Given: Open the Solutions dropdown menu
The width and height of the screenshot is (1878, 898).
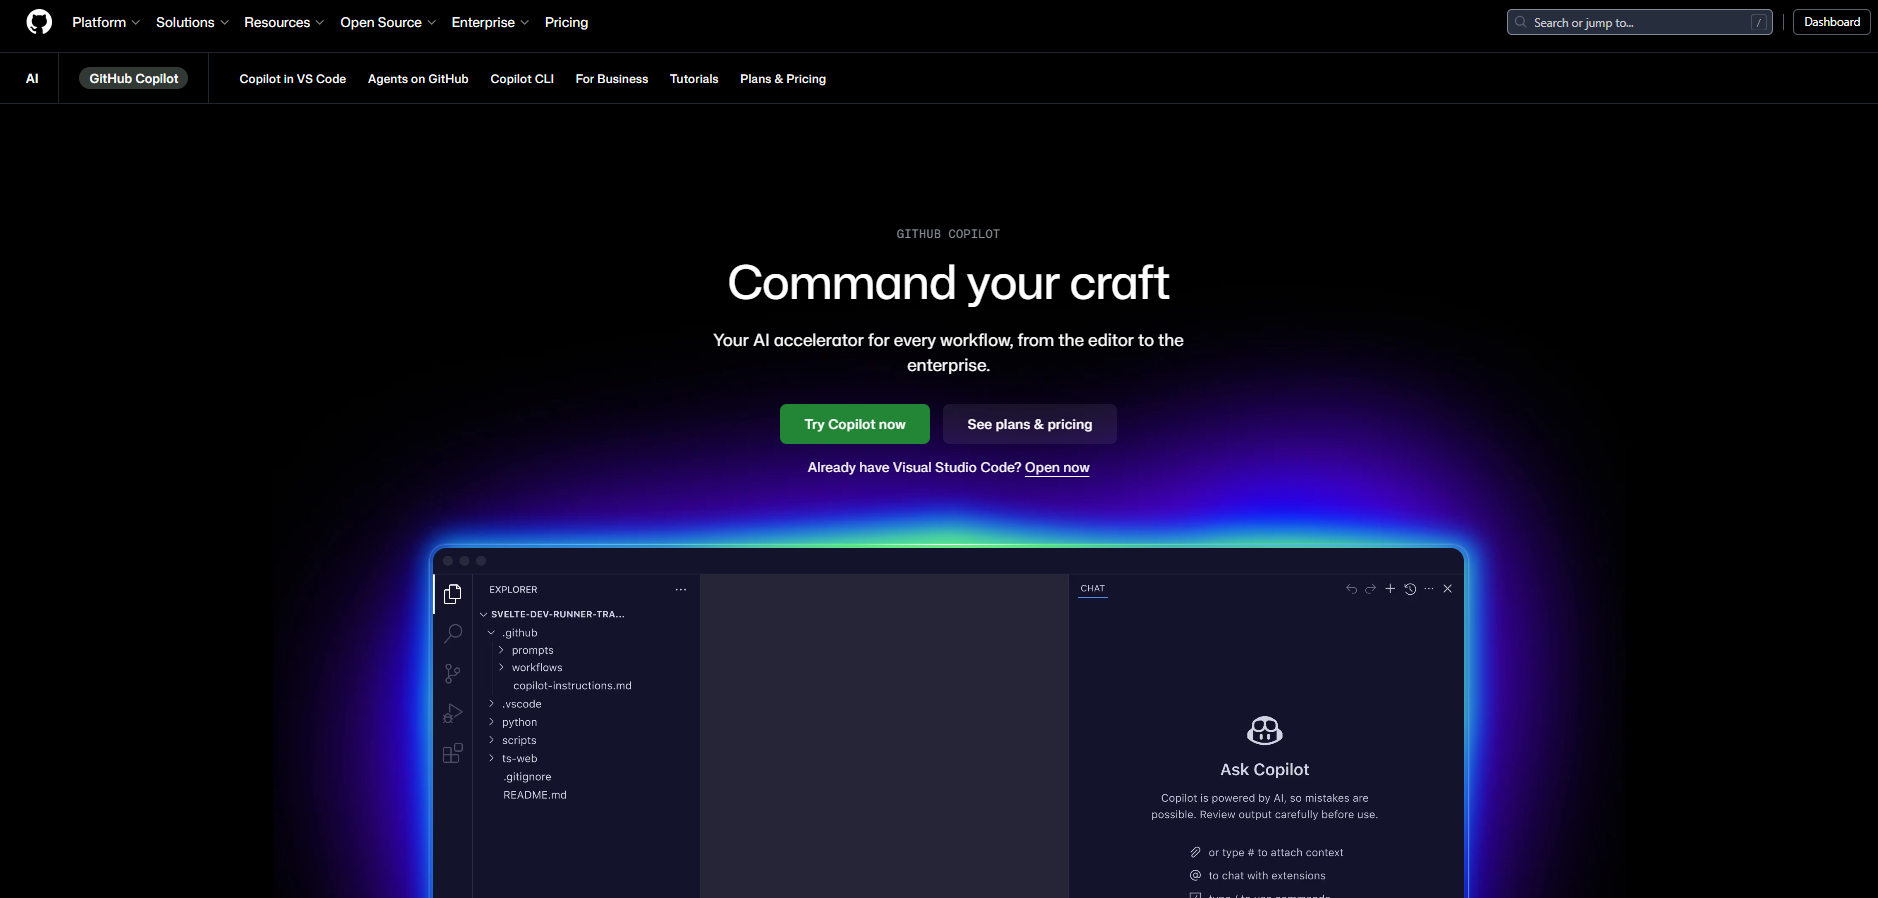Looking at the screenshot, I should pyautogui.click(x=192, y=22).
